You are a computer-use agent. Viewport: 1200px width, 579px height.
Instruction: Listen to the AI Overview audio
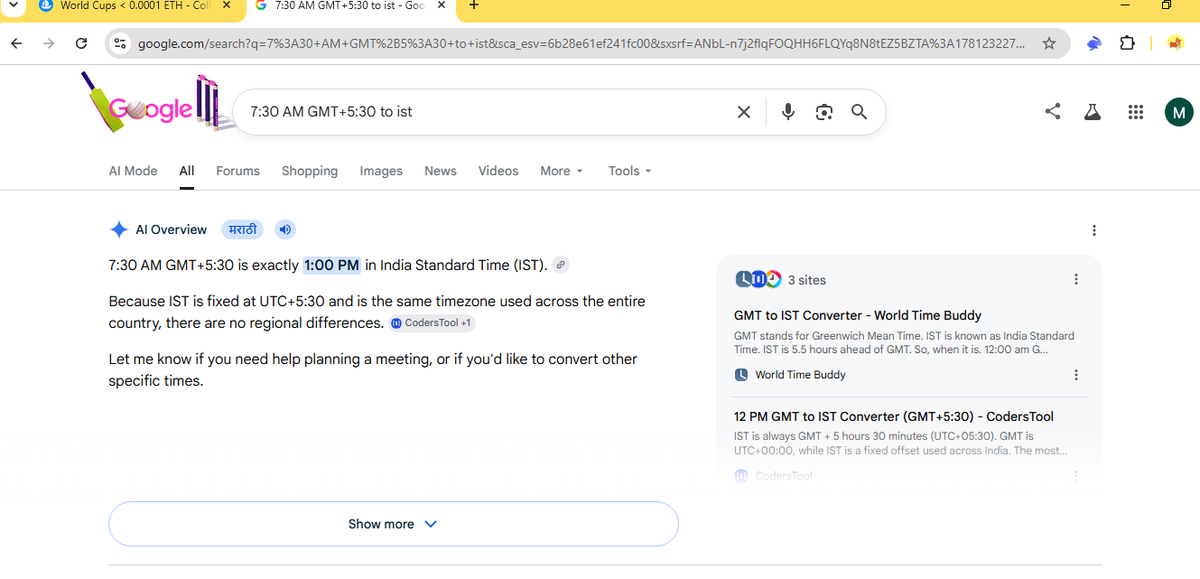[x=285, y=229]
